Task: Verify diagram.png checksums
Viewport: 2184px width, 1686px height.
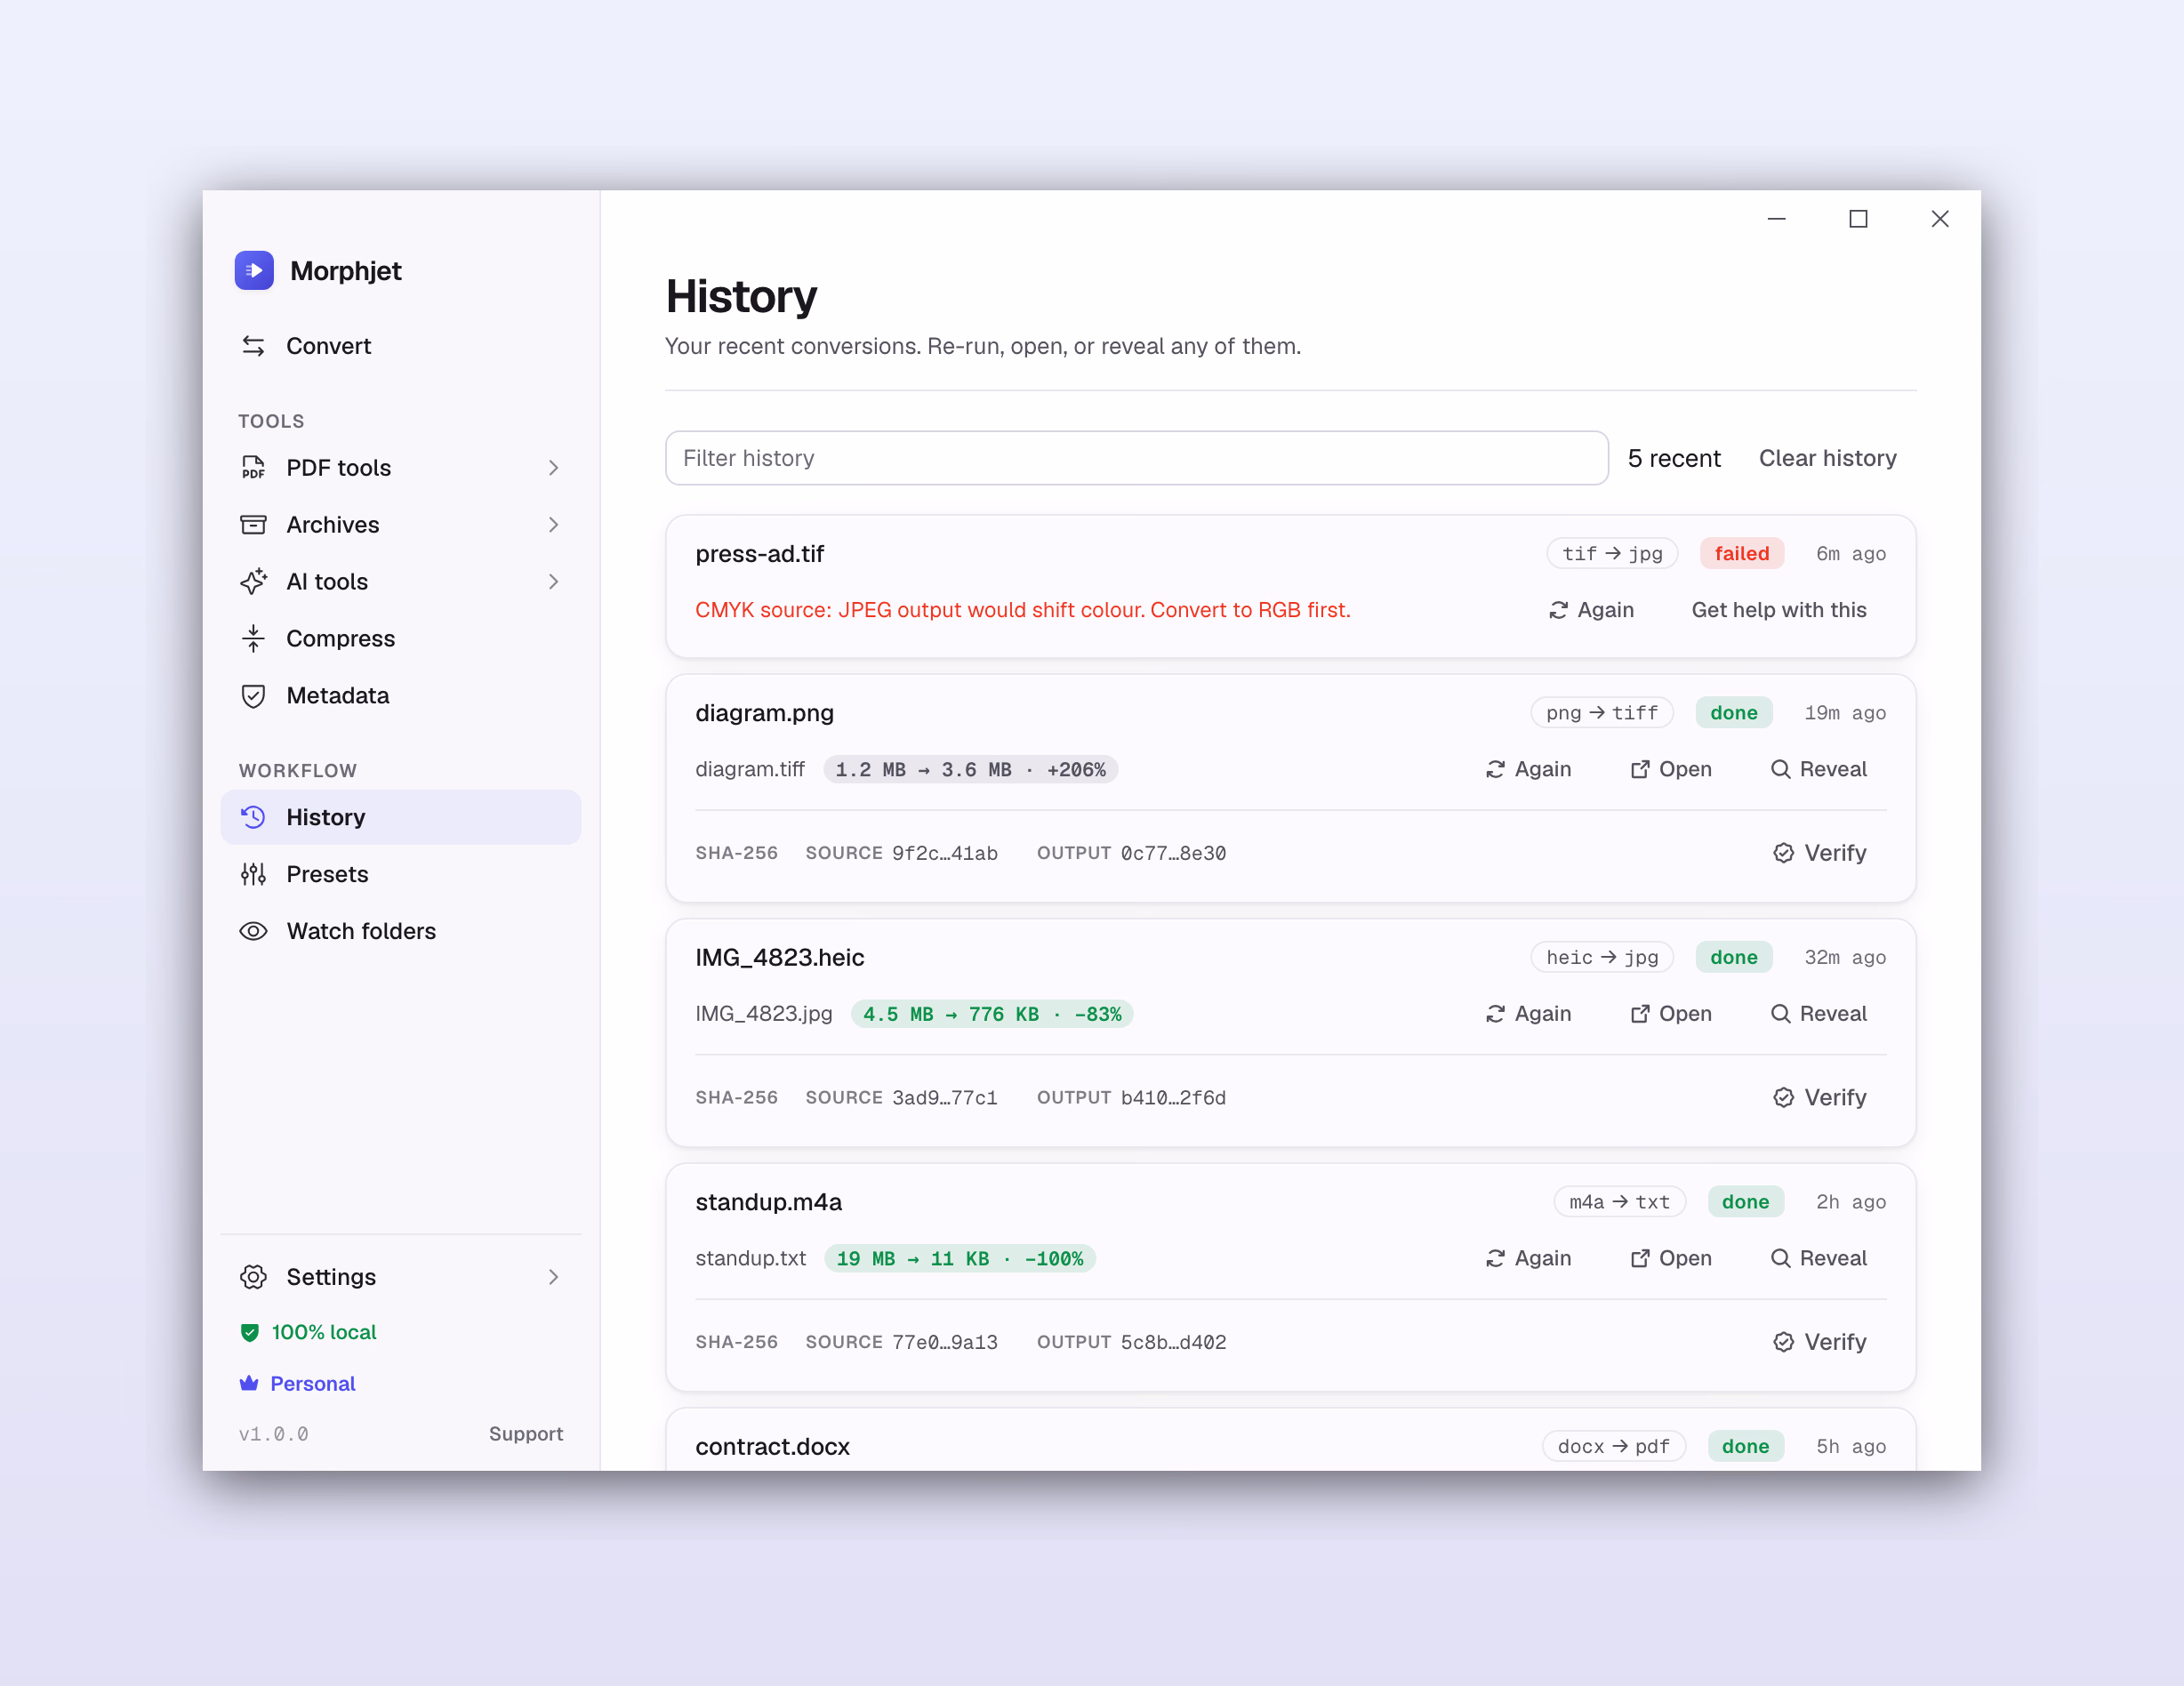Action: click(x=1820, y=853)
